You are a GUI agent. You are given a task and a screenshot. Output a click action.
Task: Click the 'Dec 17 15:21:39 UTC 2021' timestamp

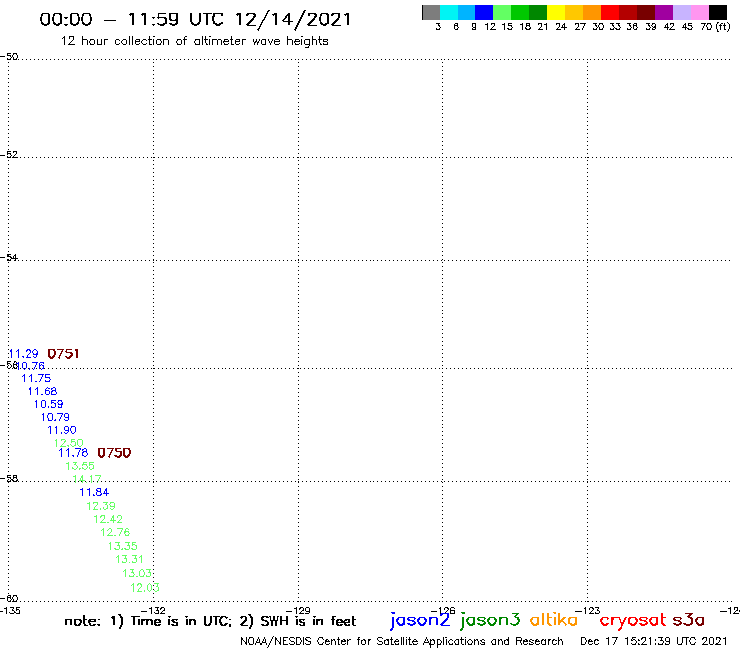(x=654, y=642)
